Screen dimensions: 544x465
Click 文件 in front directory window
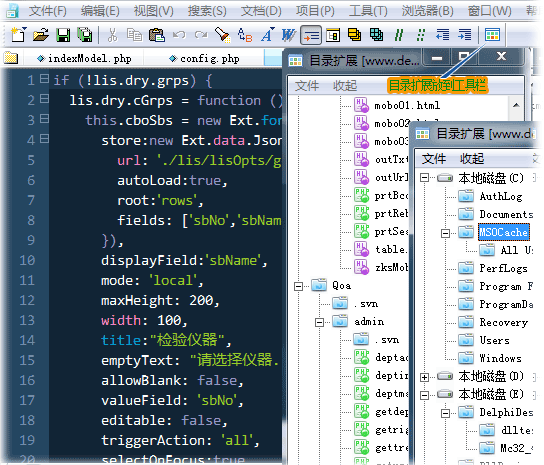[x=434, y=159]
